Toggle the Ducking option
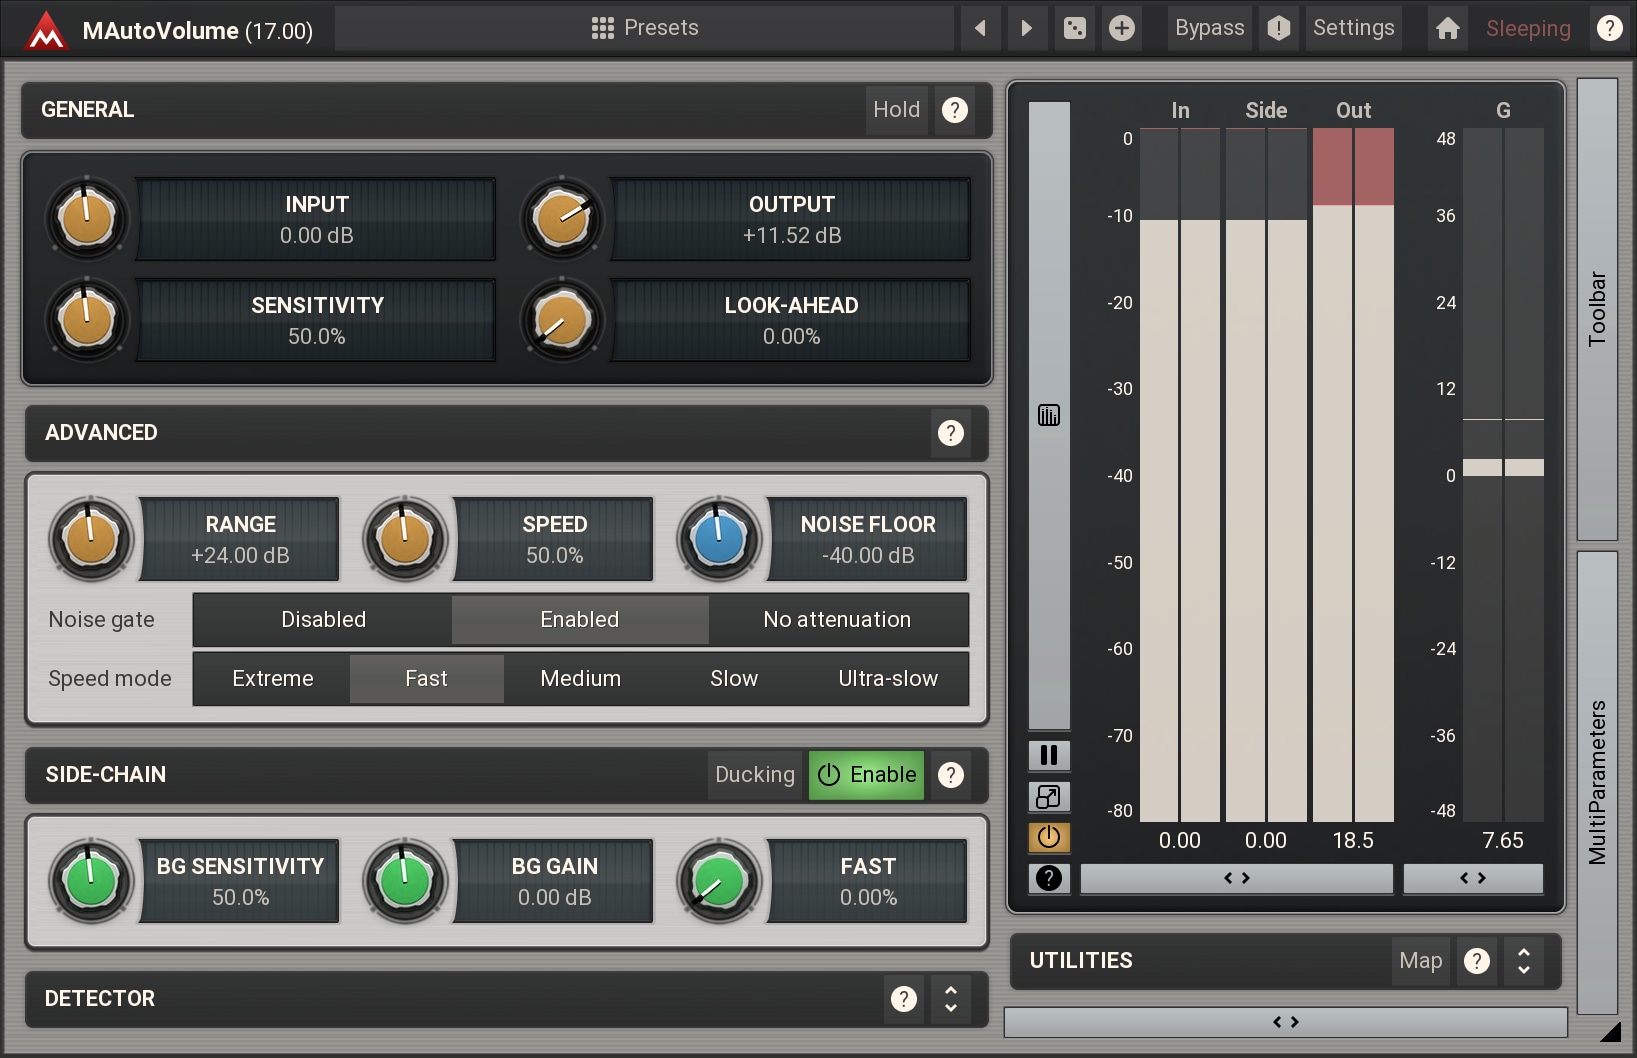The image size is (1637, 1058). (x=755, y=775)
